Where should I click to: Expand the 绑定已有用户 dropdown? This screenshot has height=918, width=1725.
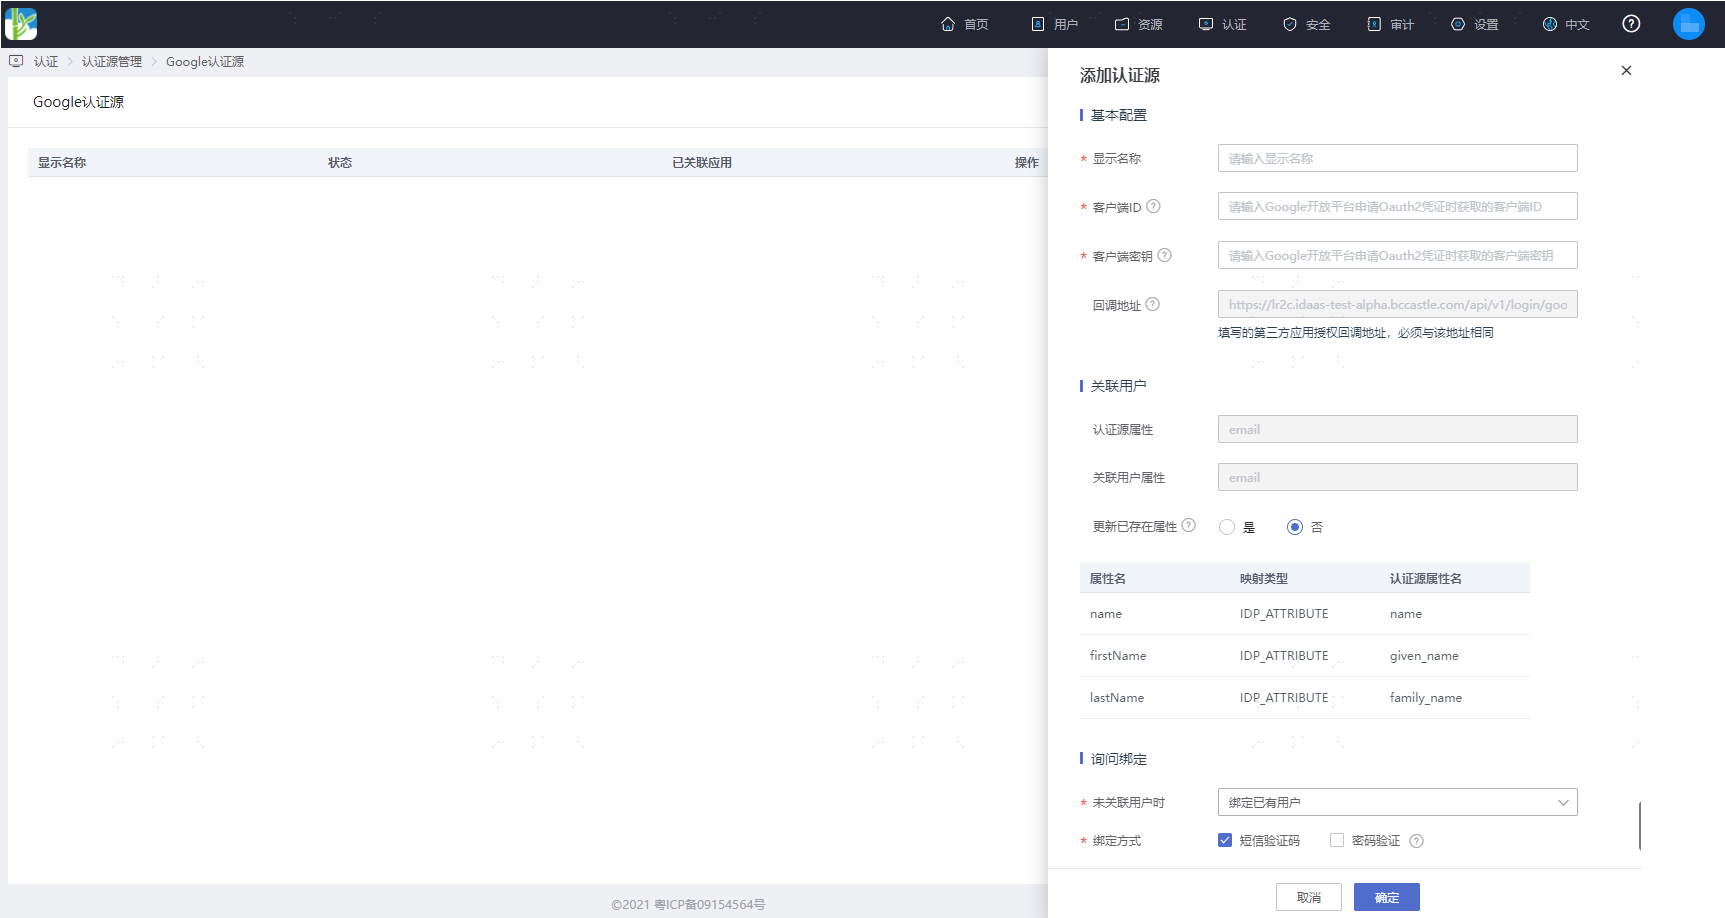[x=1397, y=802]
